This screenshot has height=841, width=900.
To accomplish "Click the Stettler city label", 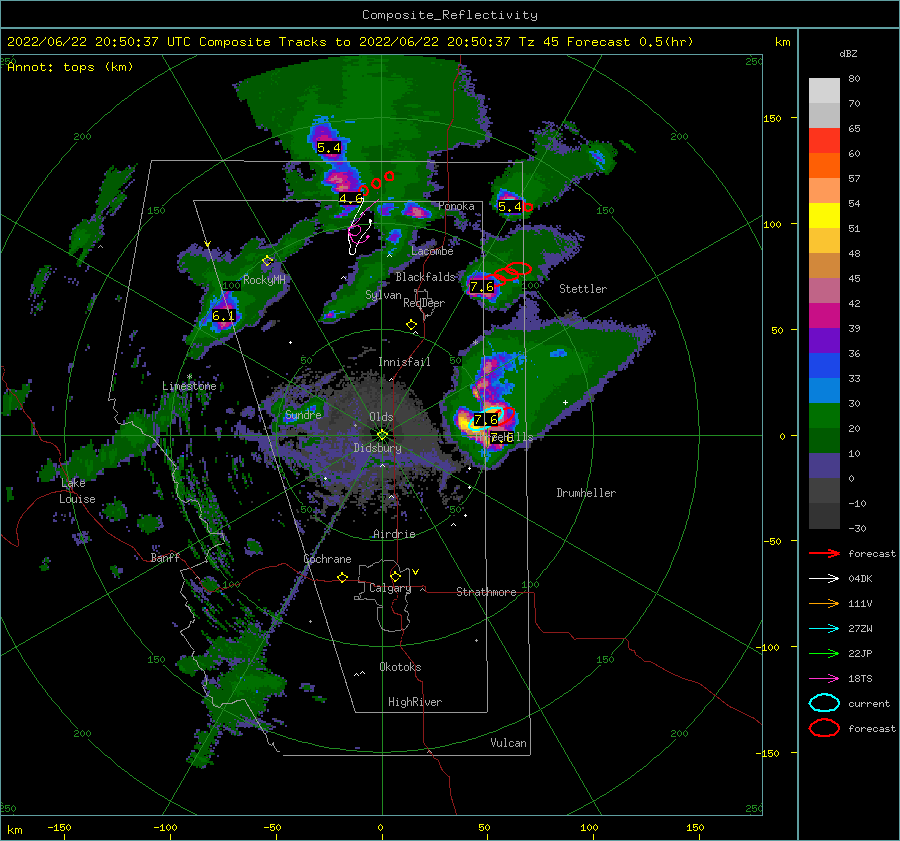I will pyautogui.click(x=583, y=289).
